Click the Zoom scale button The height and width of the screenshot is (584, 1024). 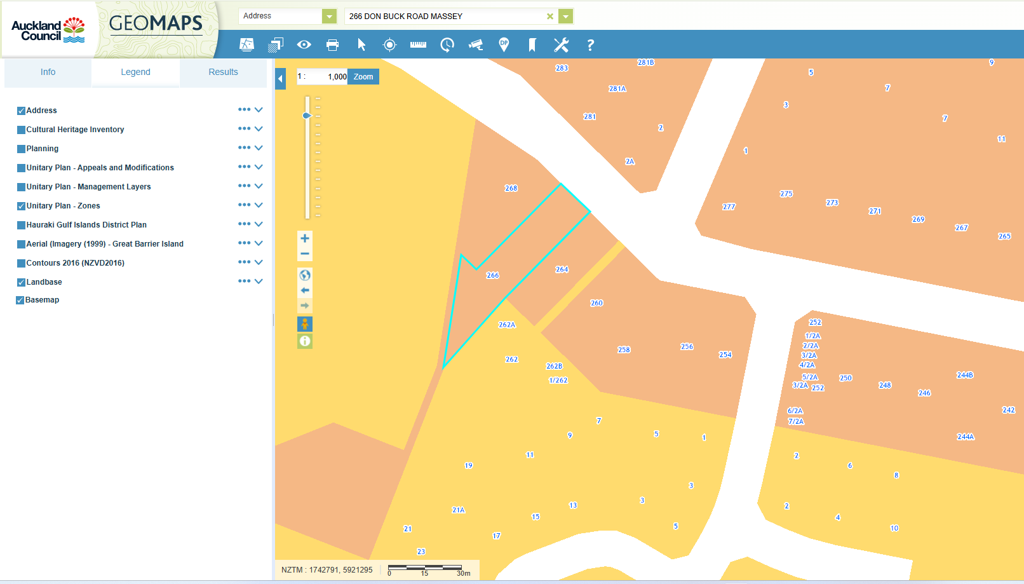pos(363,77)
